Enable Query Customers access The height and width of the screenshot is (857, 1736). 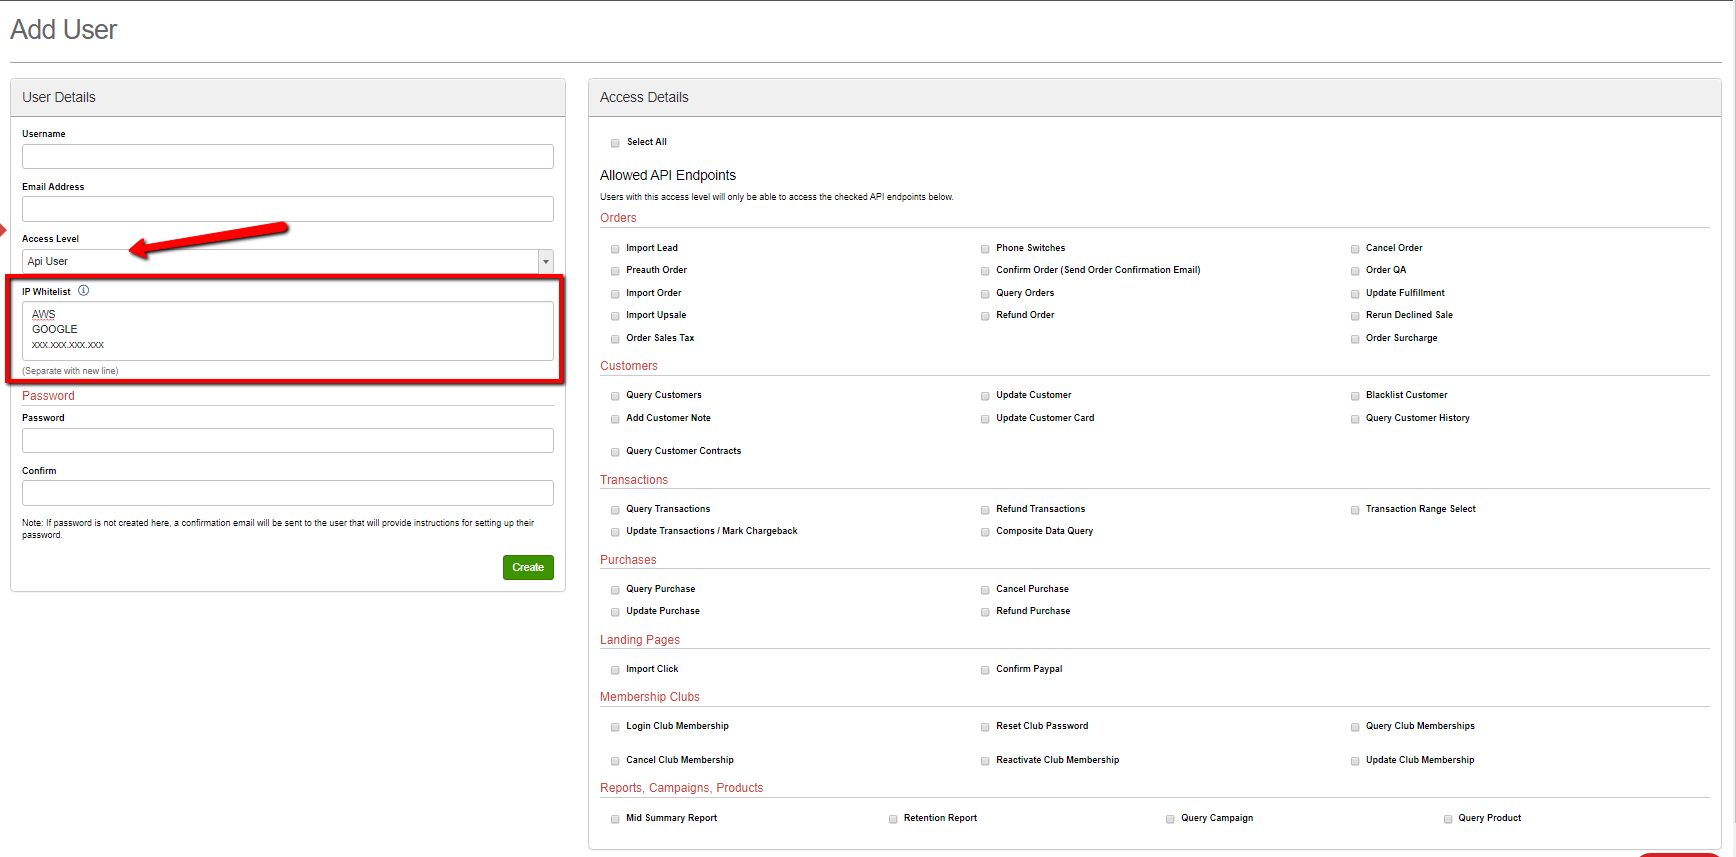point(615,396)
